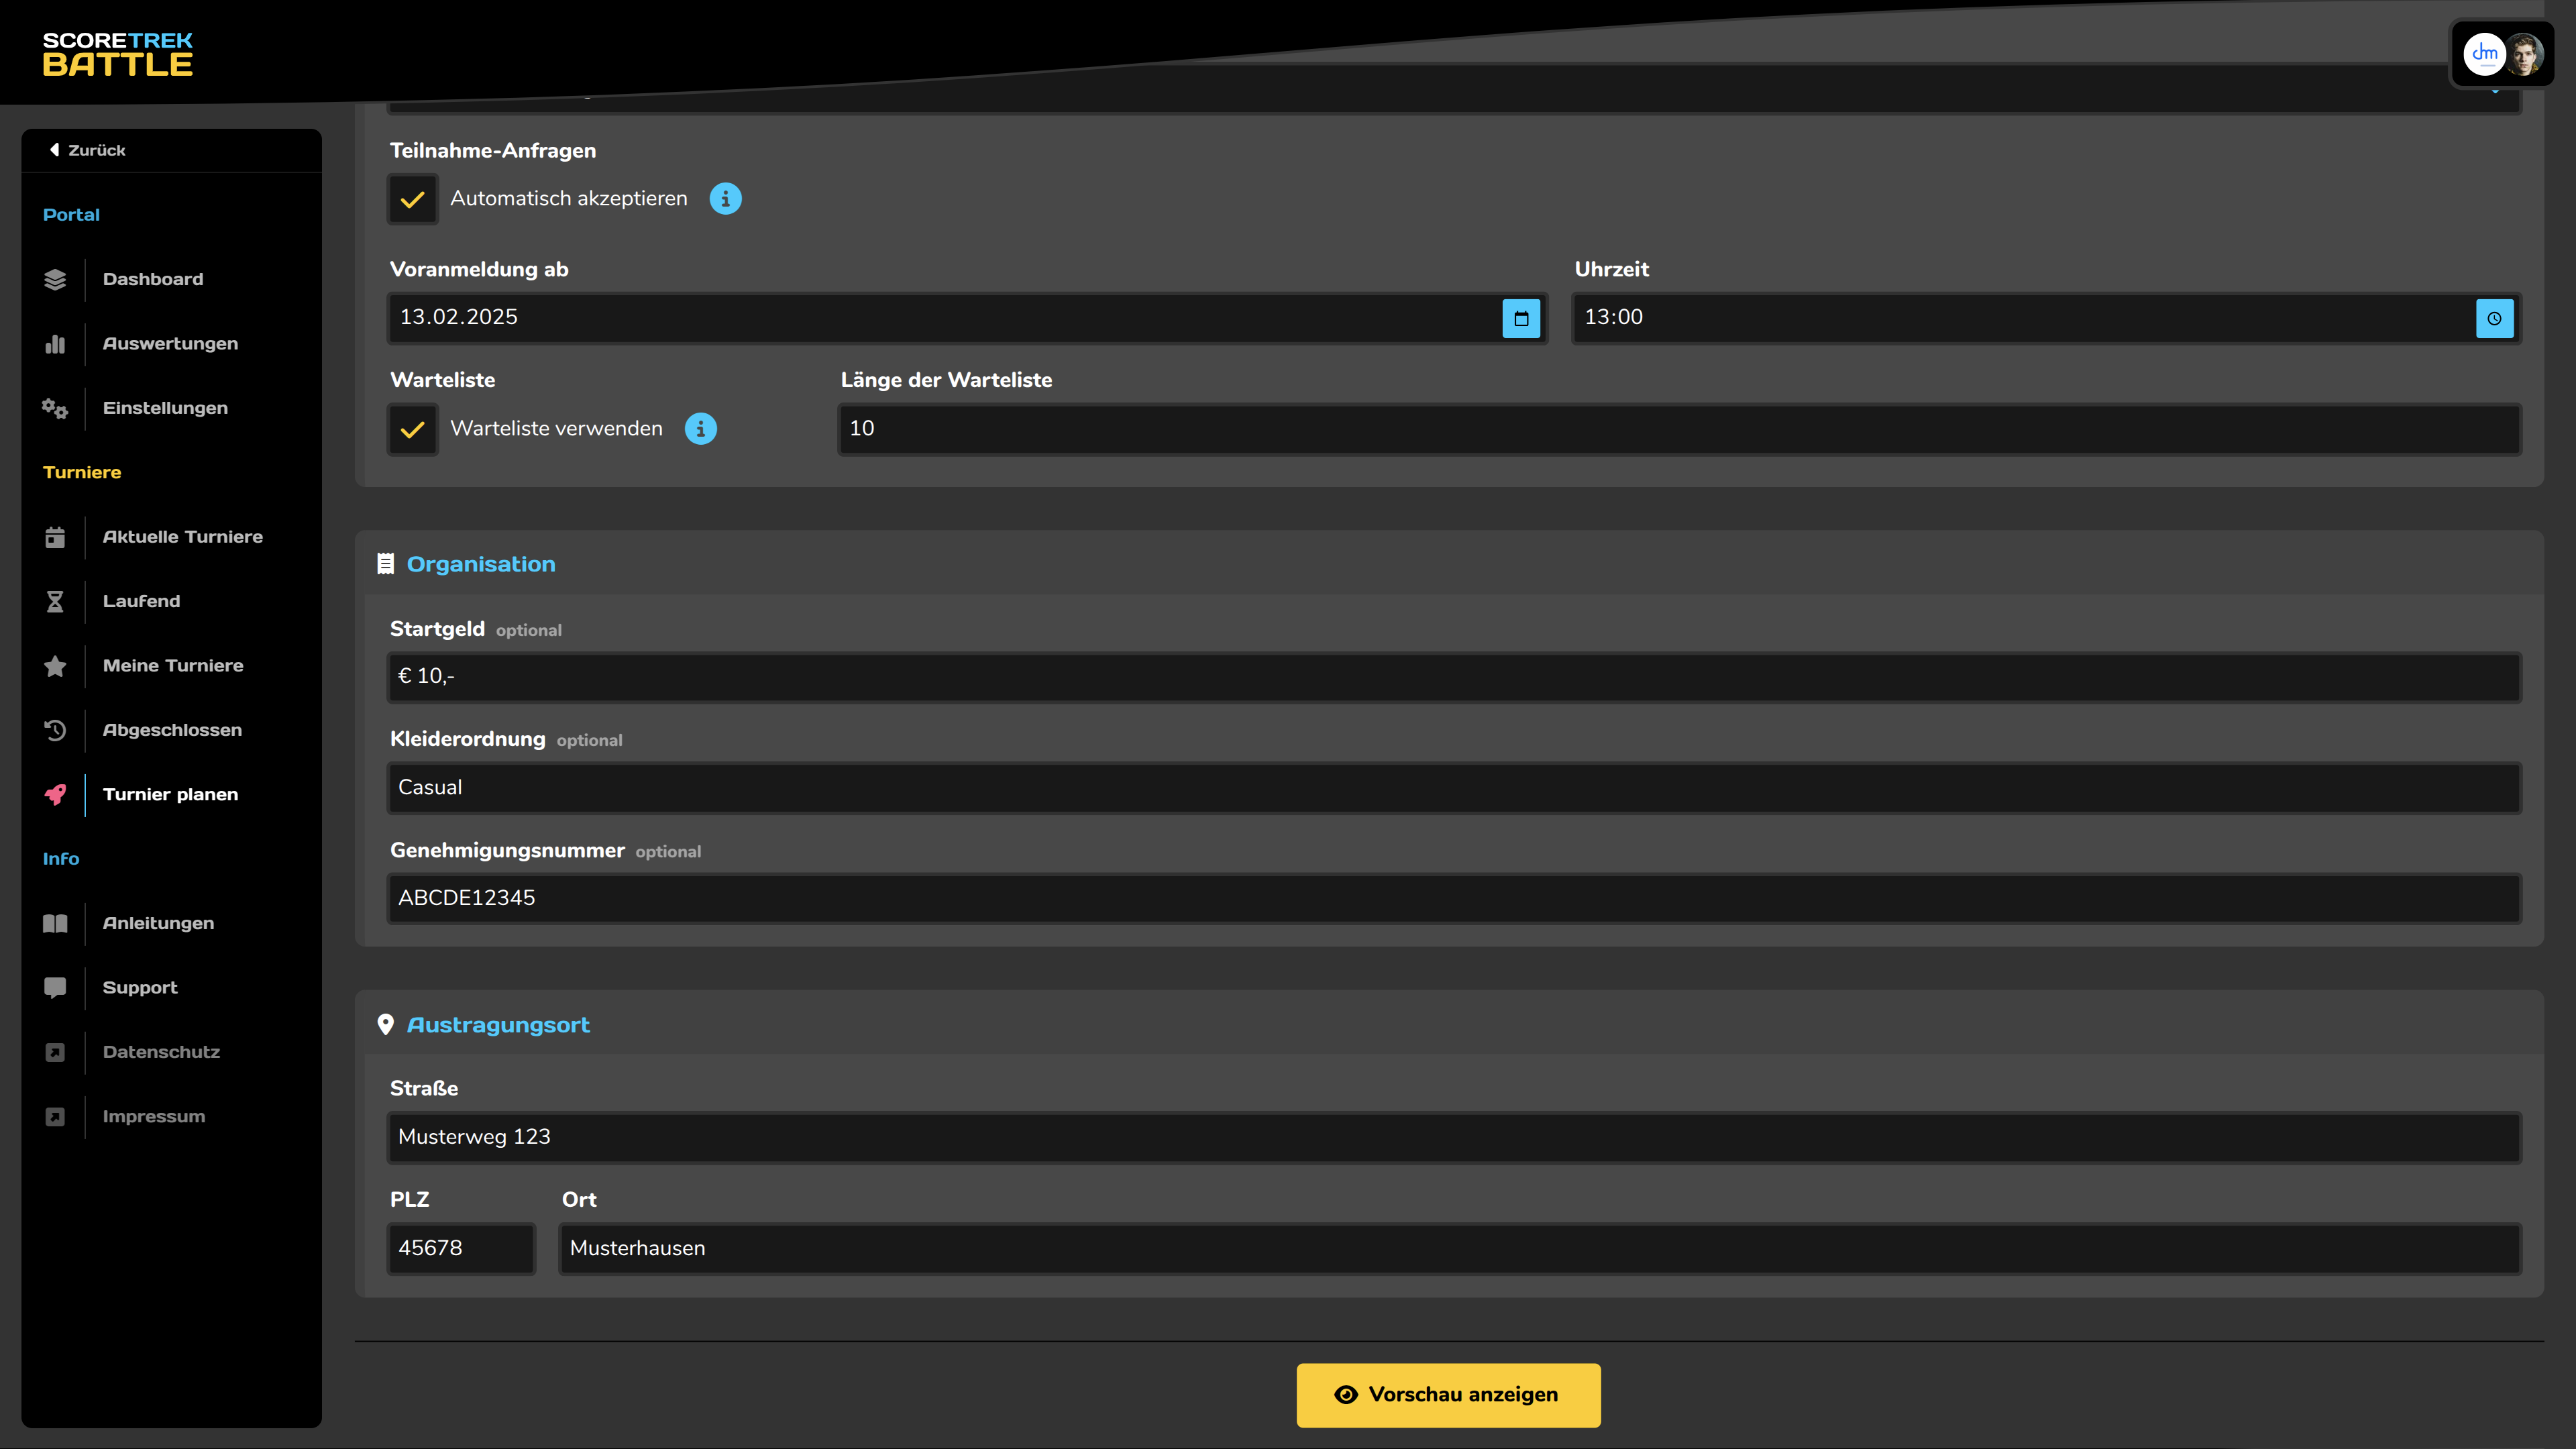Click the info icon beside Automatisch akzeptieren
This screenshot has height=1449, width=2576.
(x=725, y=199)
